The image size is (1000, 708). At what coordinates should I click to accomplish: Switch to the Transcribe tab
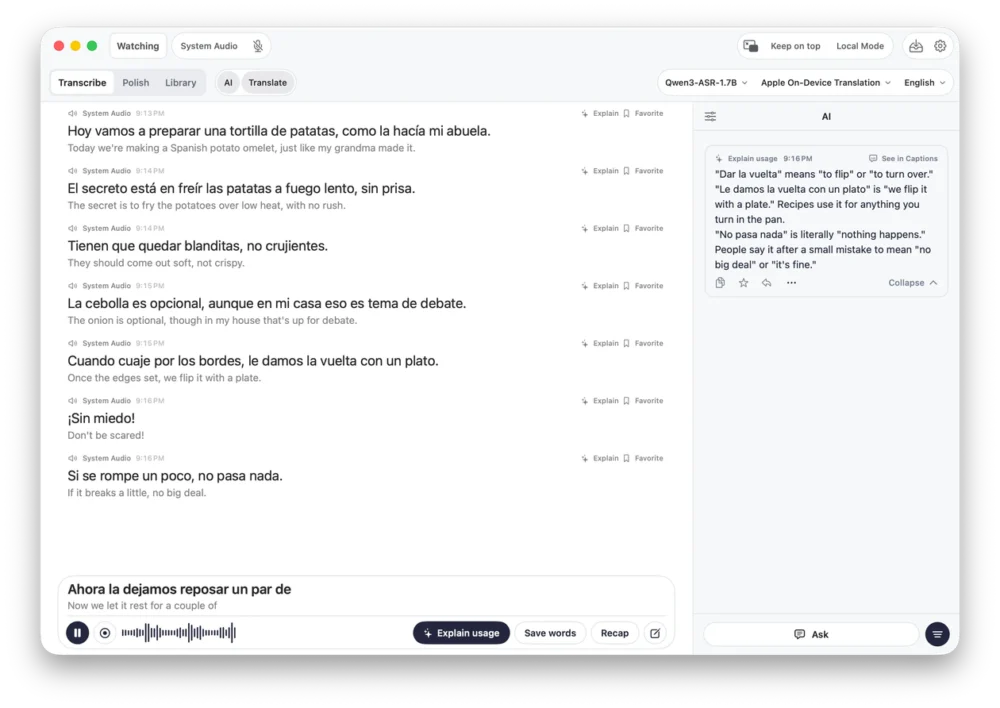[x=82, y=83]
